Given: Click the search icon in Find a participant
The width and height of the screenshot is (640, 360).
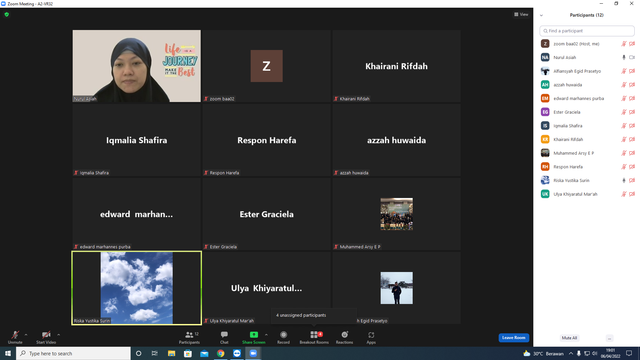Looking at the screenshot, I should coord(545,31).
